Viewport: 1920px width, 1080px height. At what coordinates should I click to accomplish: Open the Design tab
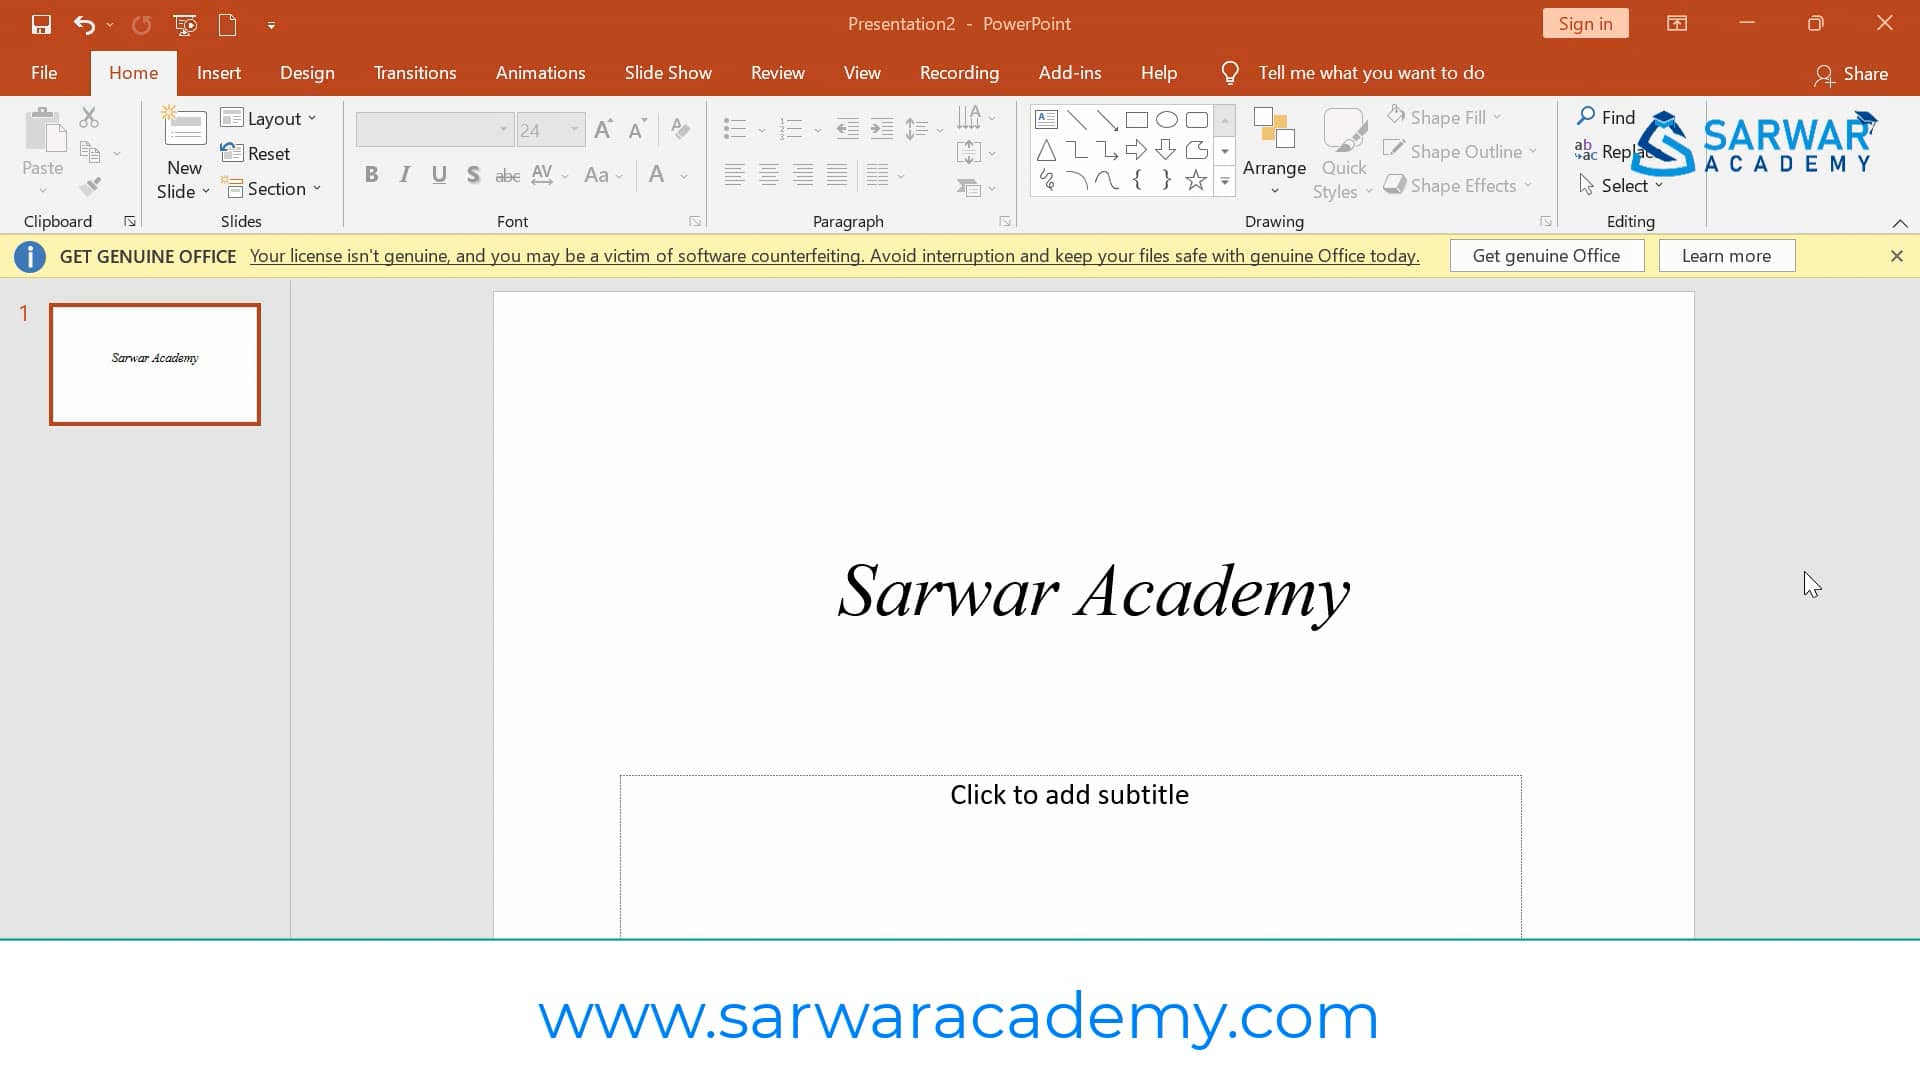(307, 72)
